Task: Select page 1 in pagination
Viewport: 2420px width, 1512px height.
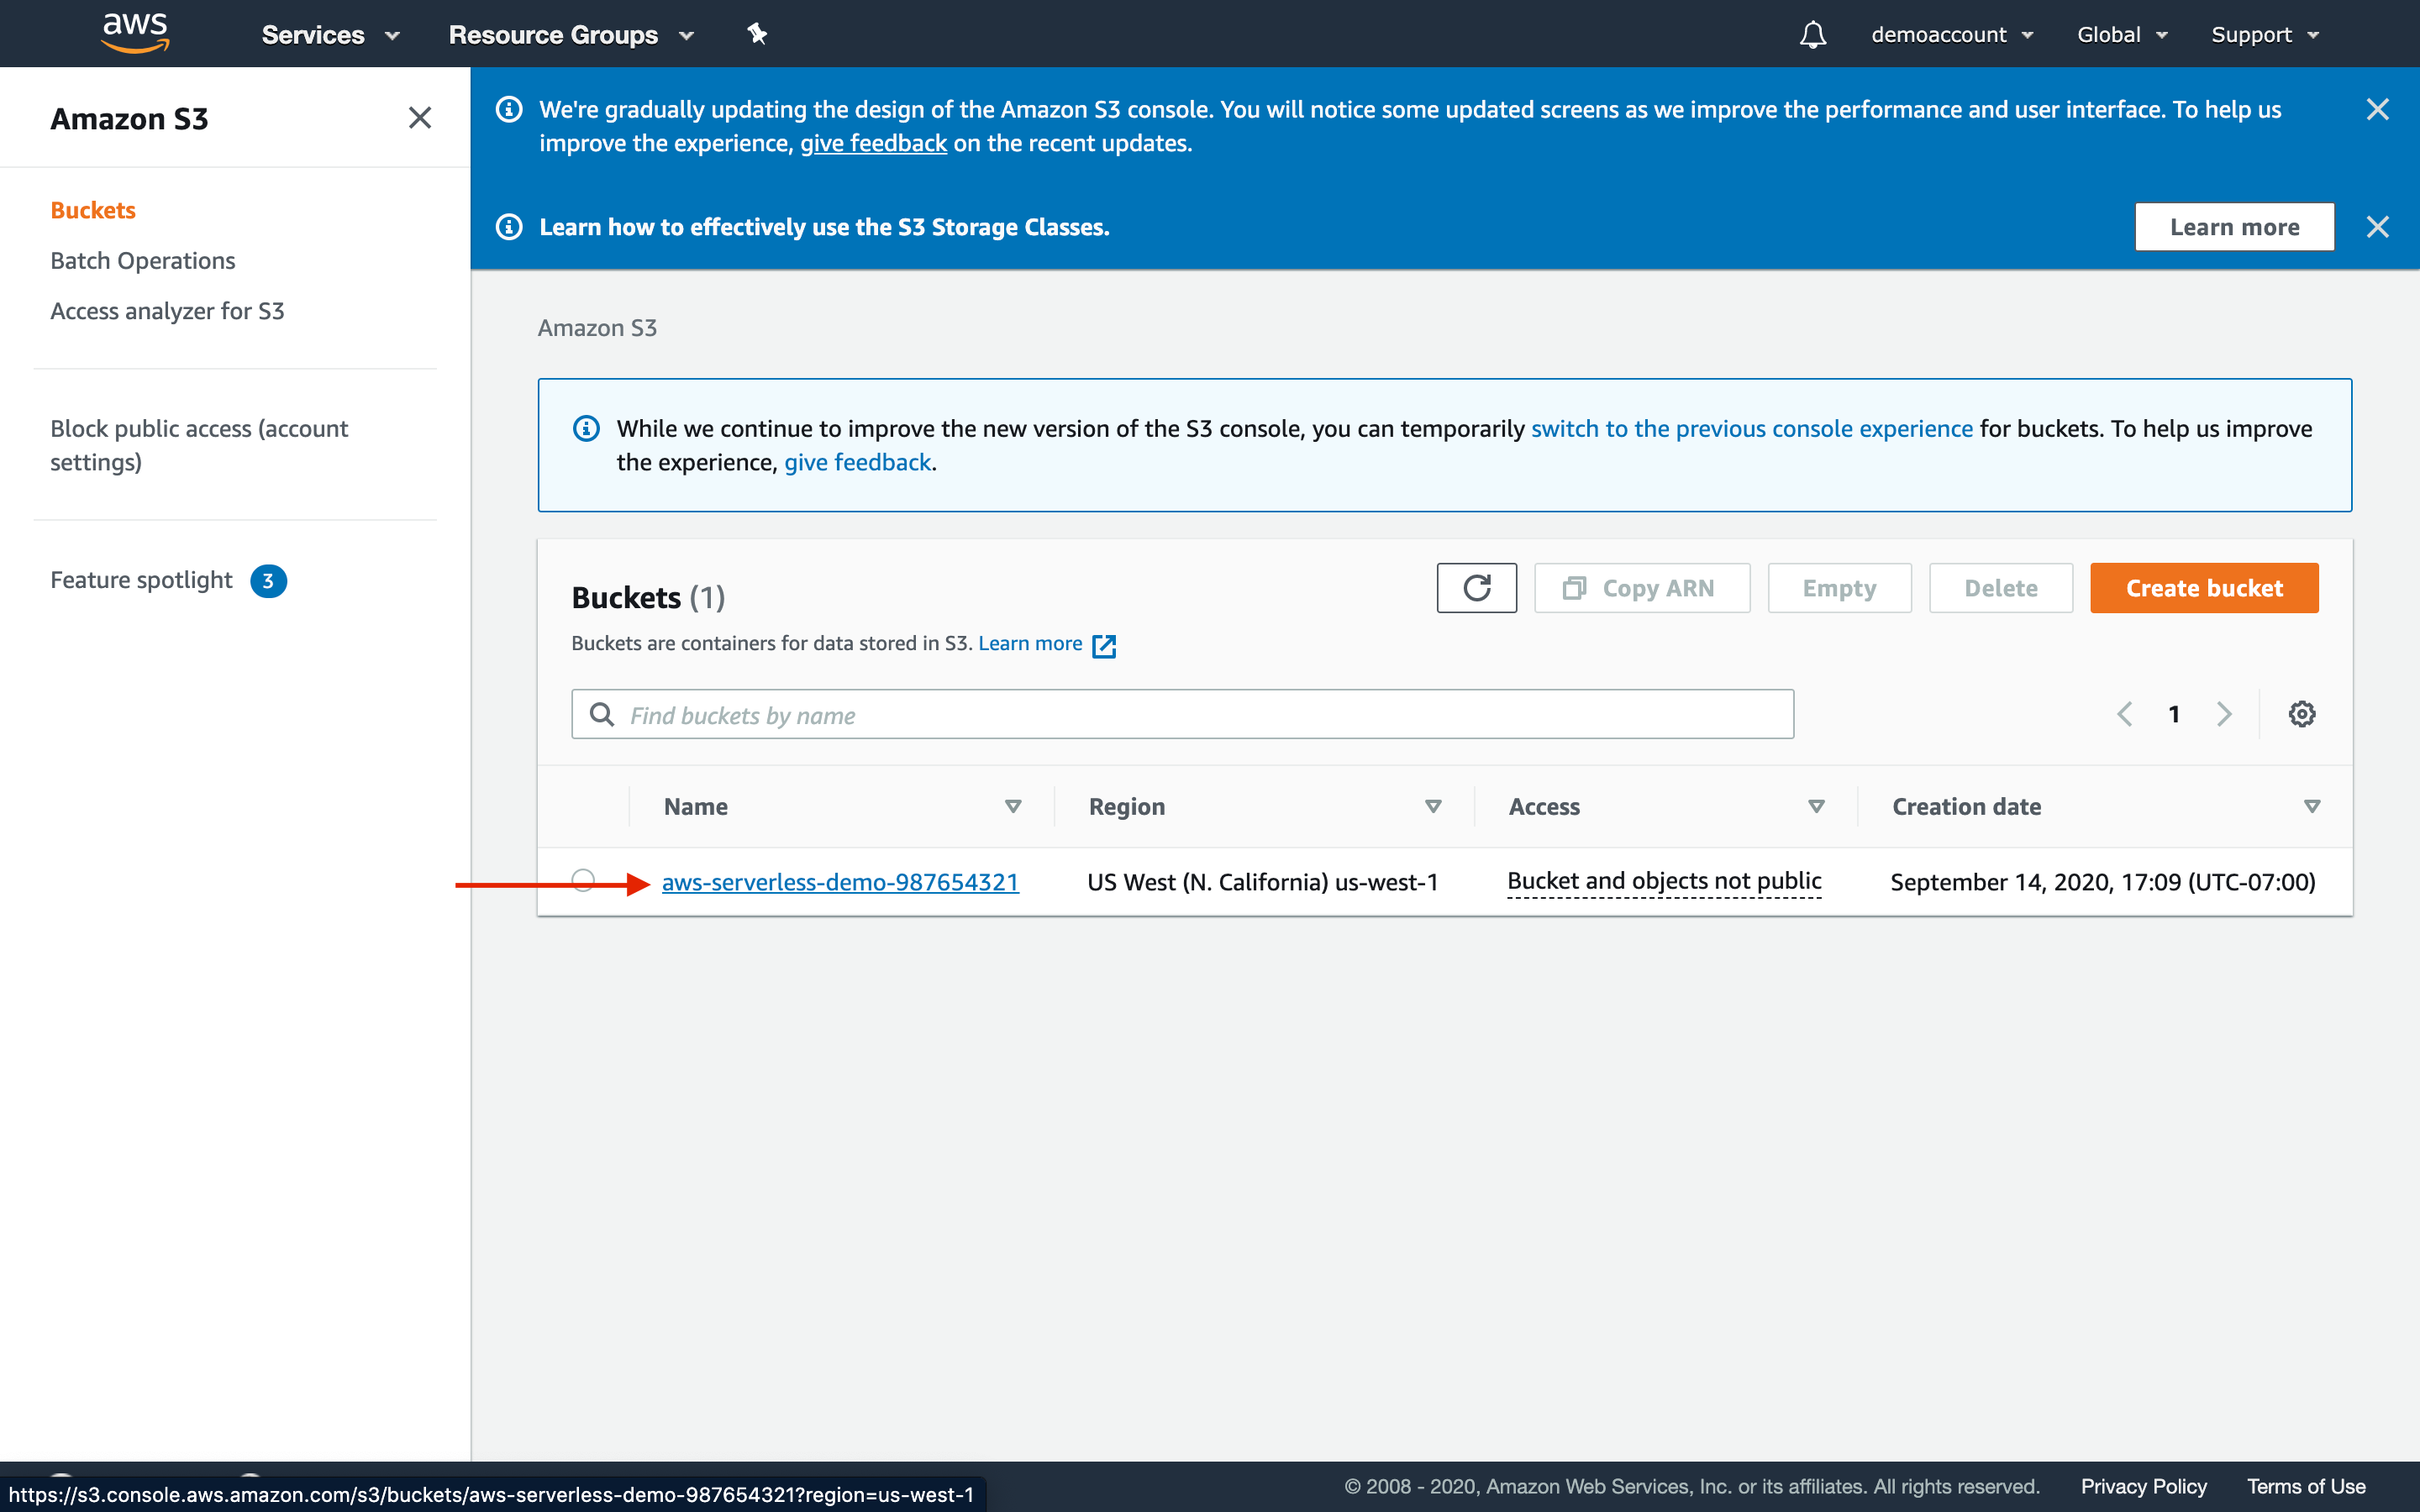Action: 2174,714
